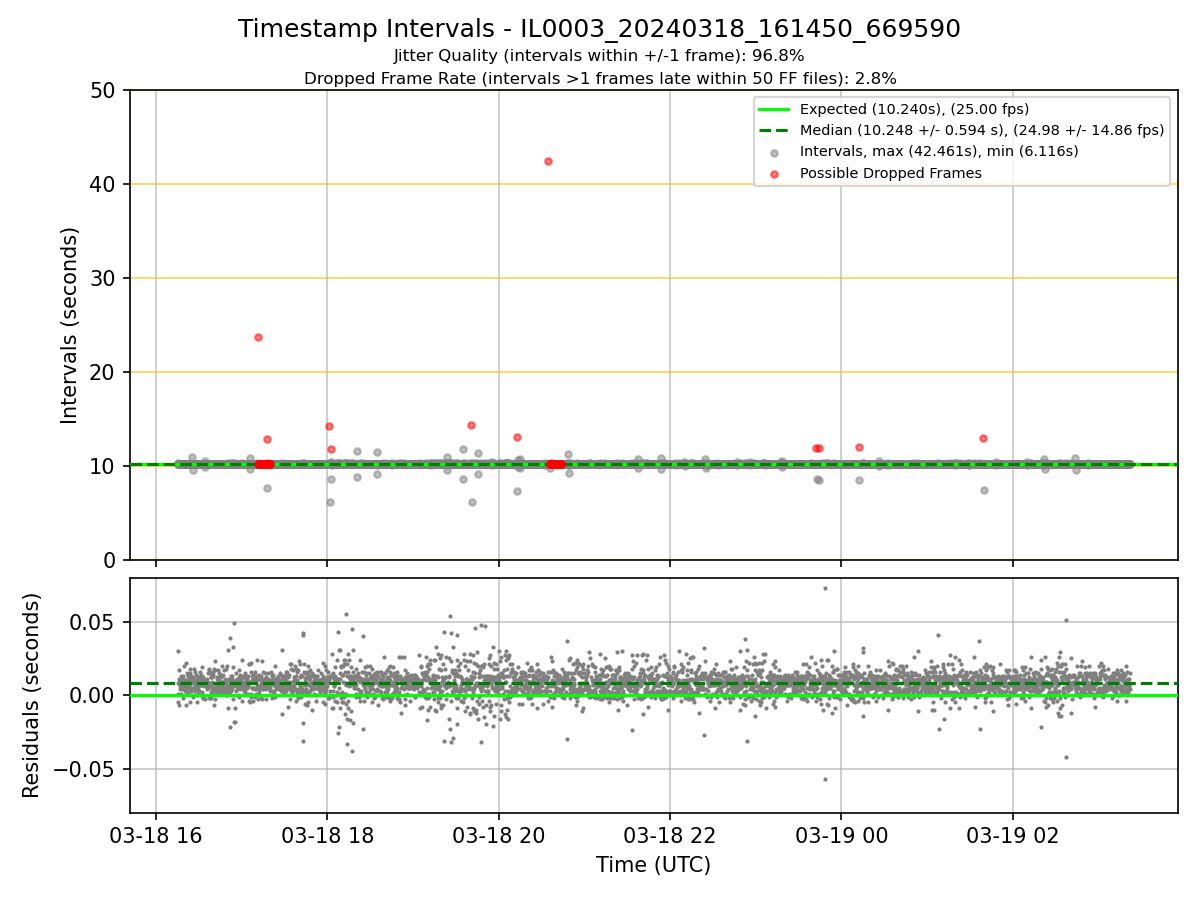Click the 'Time (UTC)' x-axis label
The height and width of the screenshot is (900, 1200).
click(x=653, y=865)
